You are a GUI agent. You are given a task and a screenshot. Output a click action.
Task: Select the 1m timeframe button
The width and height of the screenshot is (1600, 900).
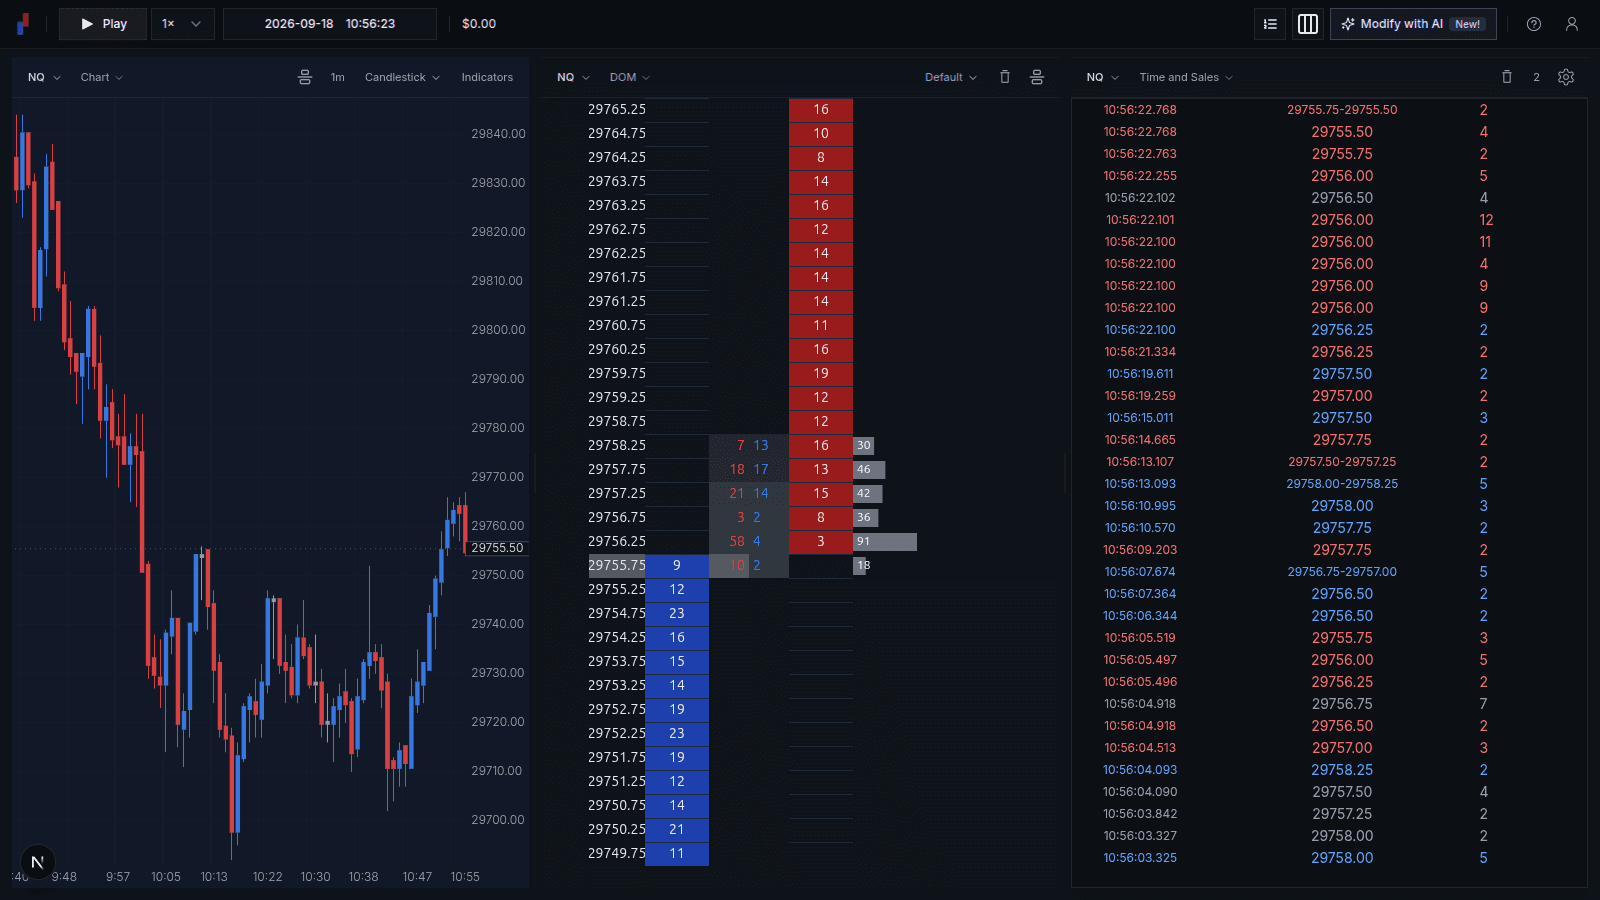(338, 77)
